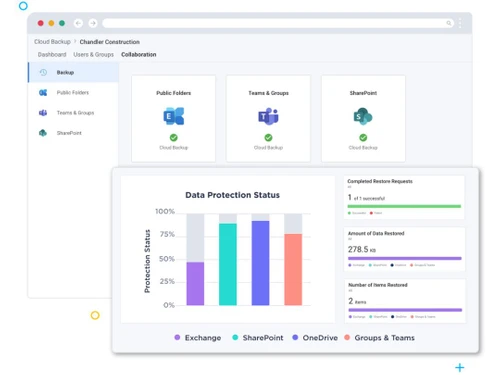Viewport: 500px width, 375px height.
Task: Click the Exchange legend purple dot
Action: (177, 337)
